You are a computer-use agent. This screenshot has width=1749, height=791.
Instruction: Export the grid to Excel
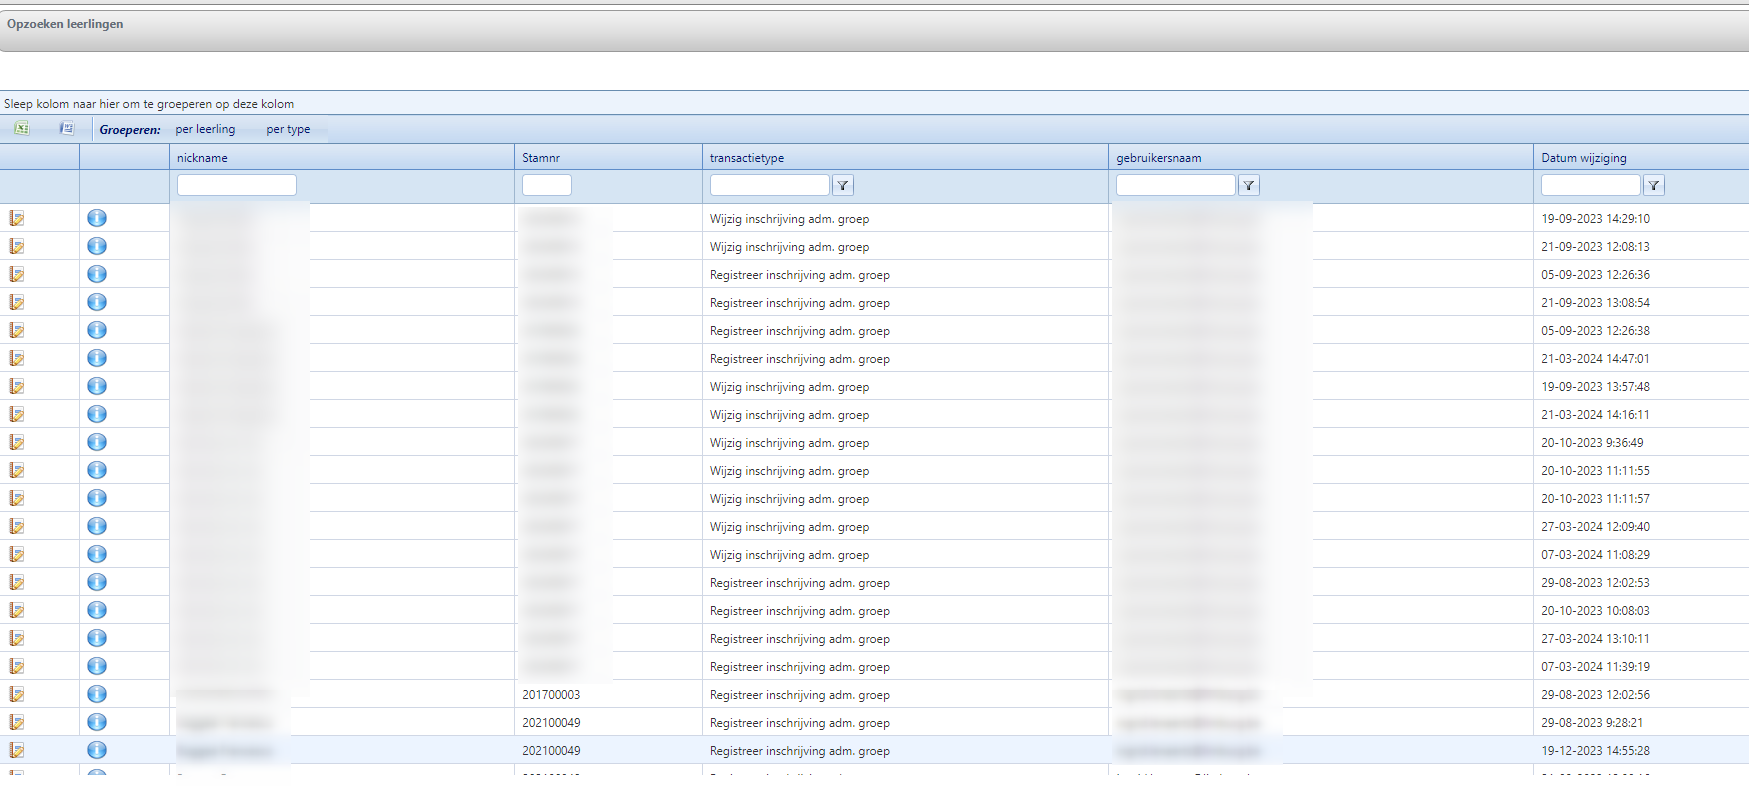click(21, 128)
